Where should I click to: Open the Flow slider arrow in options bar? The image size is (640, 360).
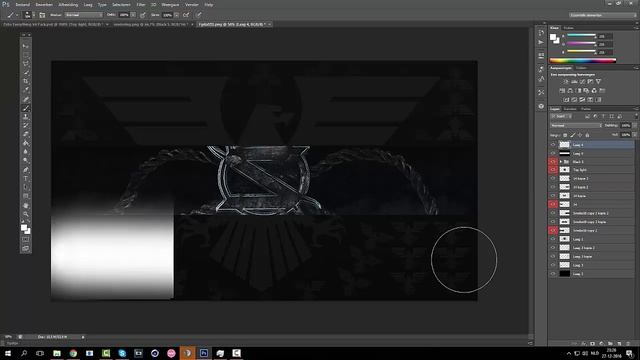coord(176,15)
